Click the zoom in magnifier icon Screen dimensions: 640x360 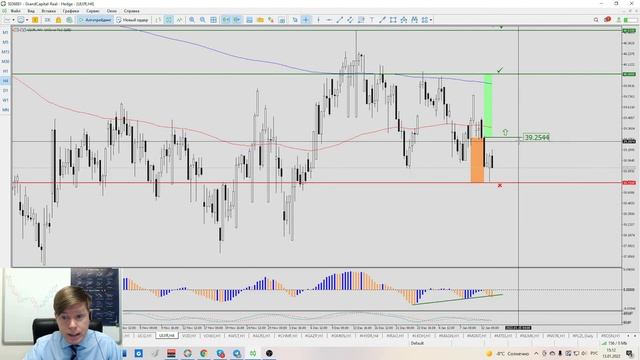tap(192, 20)
